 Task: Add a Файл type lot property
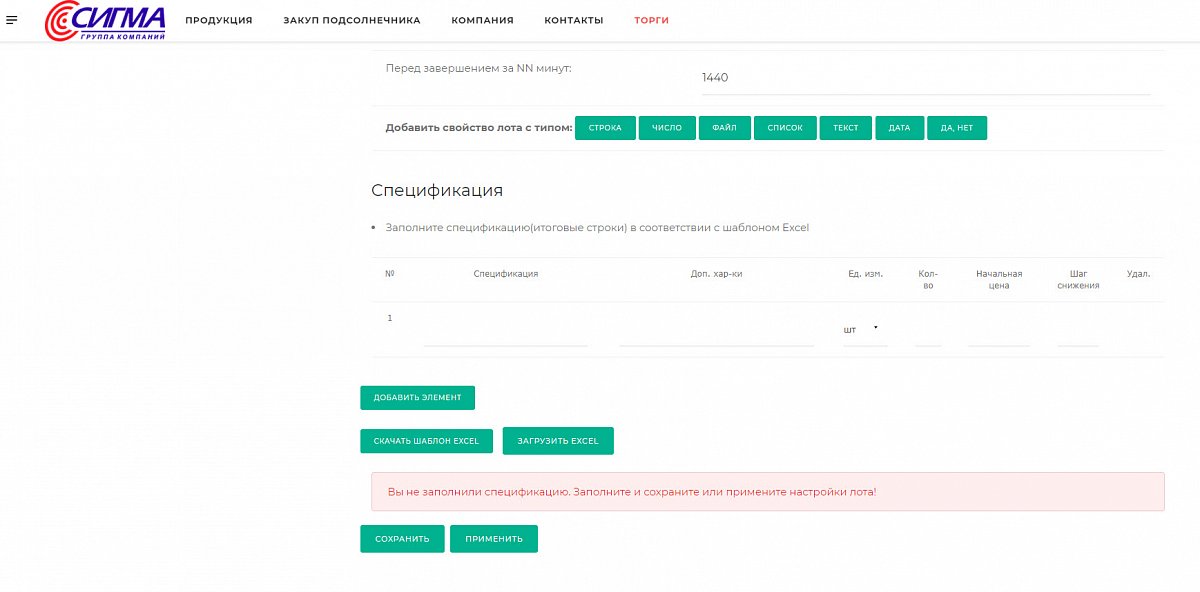[x=724, y=128]
